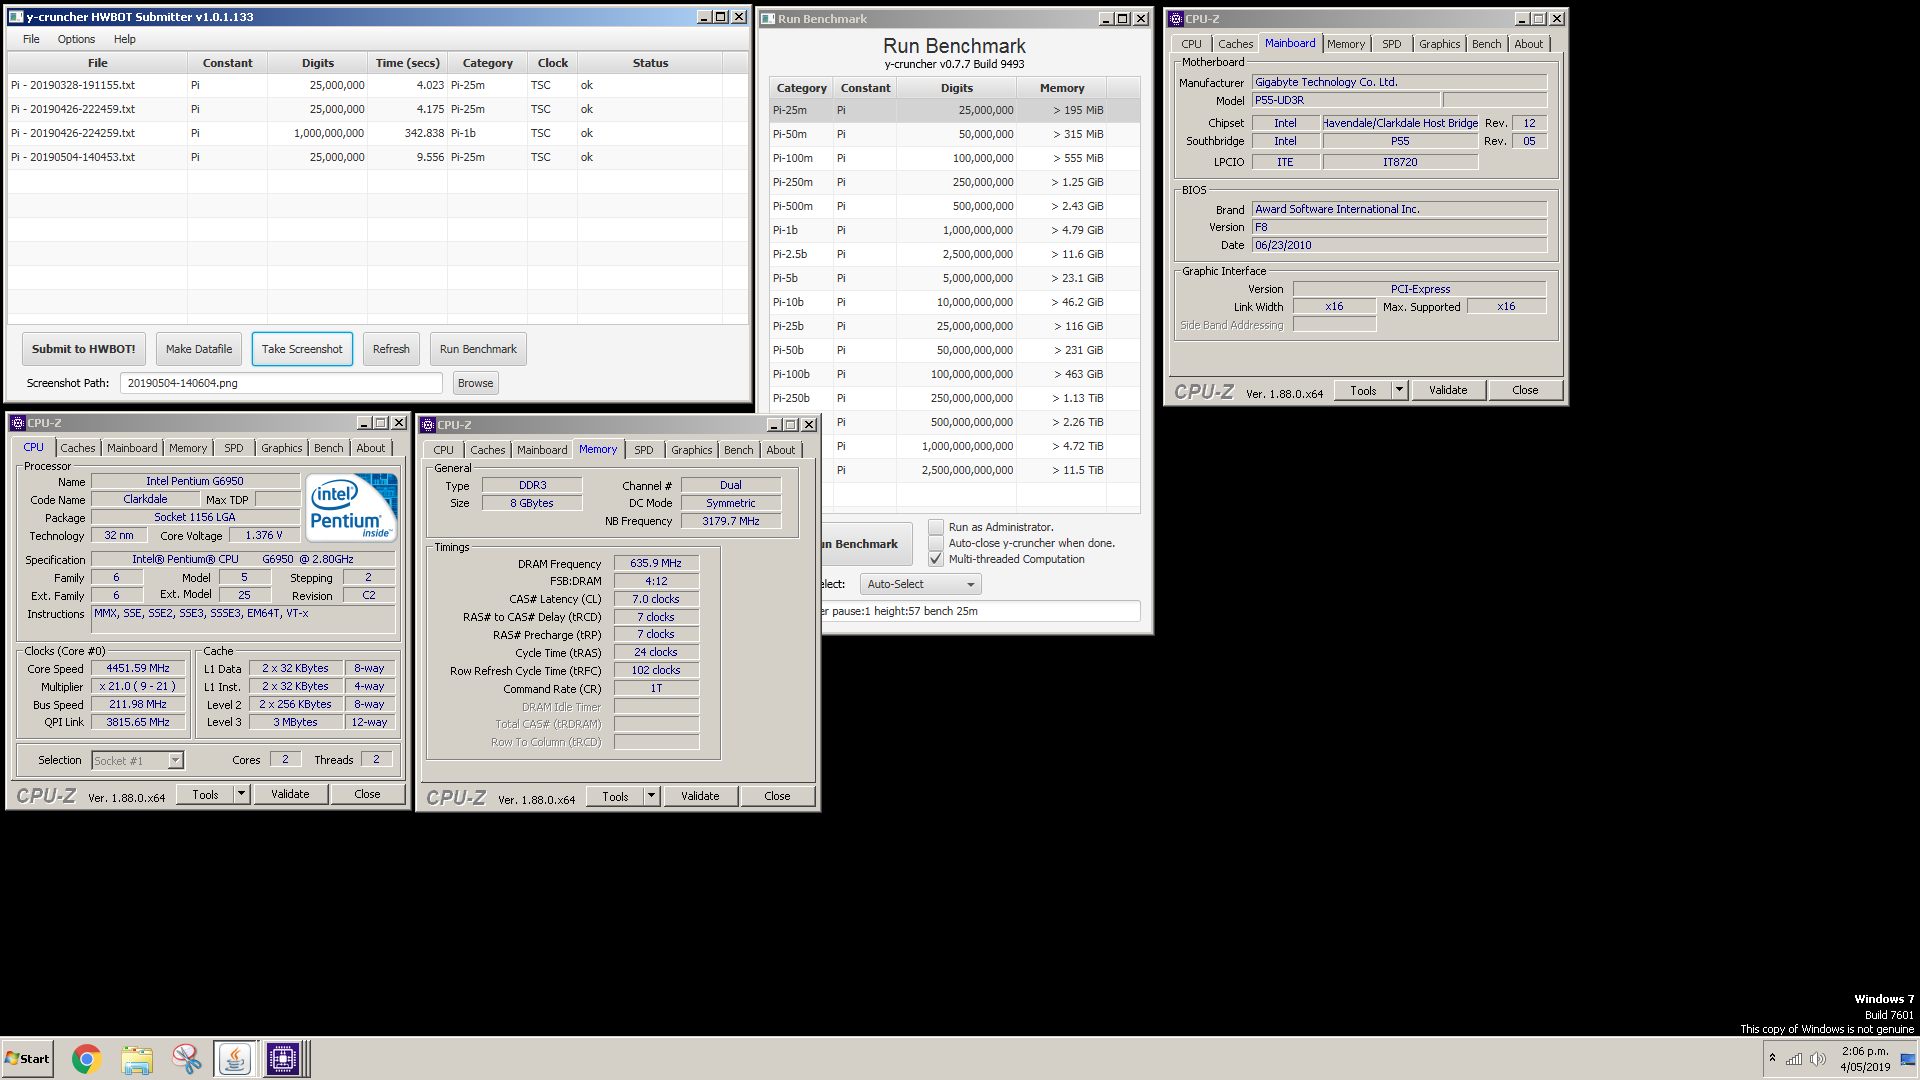1920x1080 pixels.
Task: Open the network tray icon
Action: pyautogui.click(x=1794, y=1059)
